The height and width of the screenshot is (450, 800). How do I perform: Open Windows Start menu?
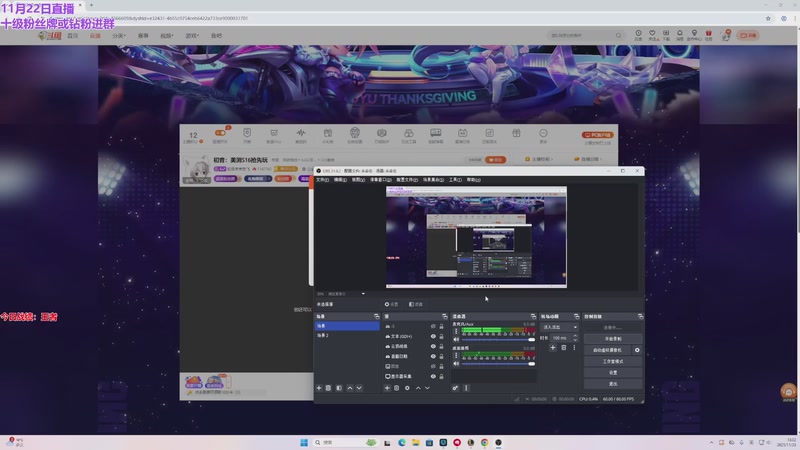(x=304, y=442)
